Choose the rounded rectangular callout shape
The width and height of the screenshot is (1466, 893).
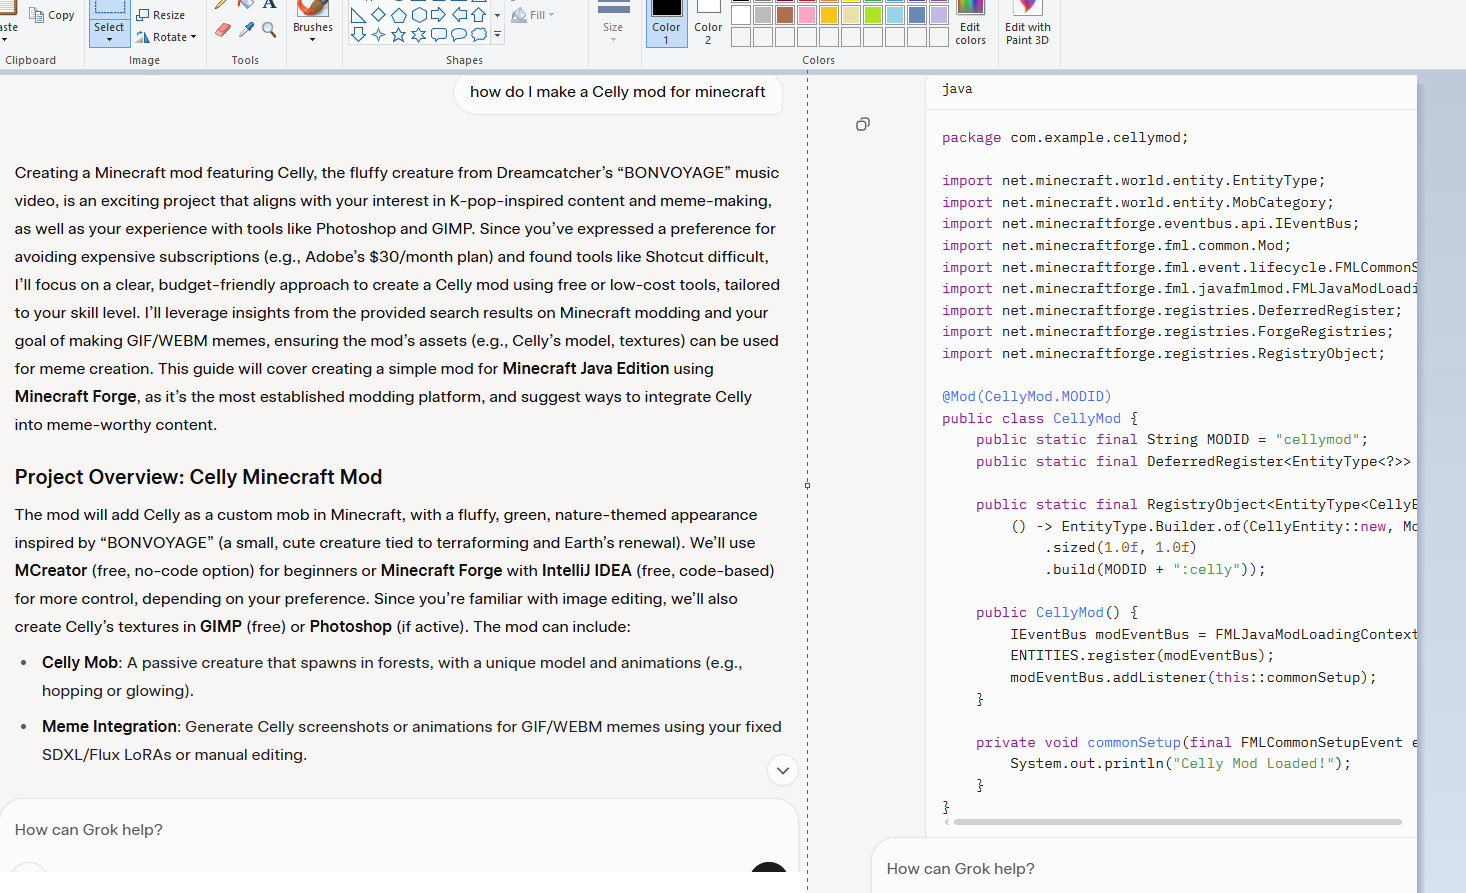(x=438, y=35)
